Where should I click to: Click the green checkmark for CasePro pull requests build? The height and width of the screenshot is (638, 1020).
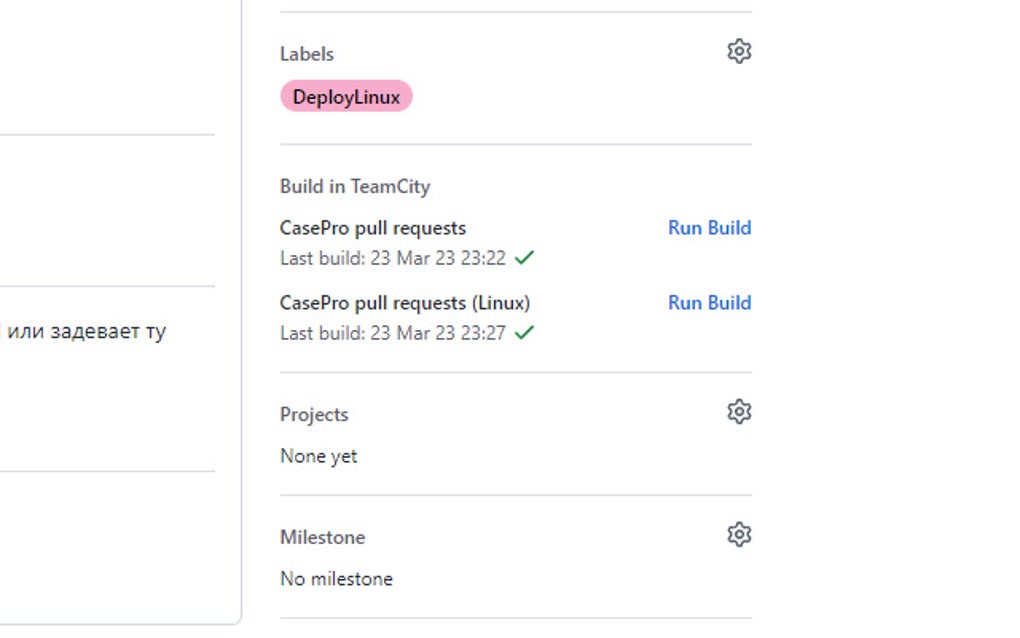pyautogui.click(x=525, y=257)
